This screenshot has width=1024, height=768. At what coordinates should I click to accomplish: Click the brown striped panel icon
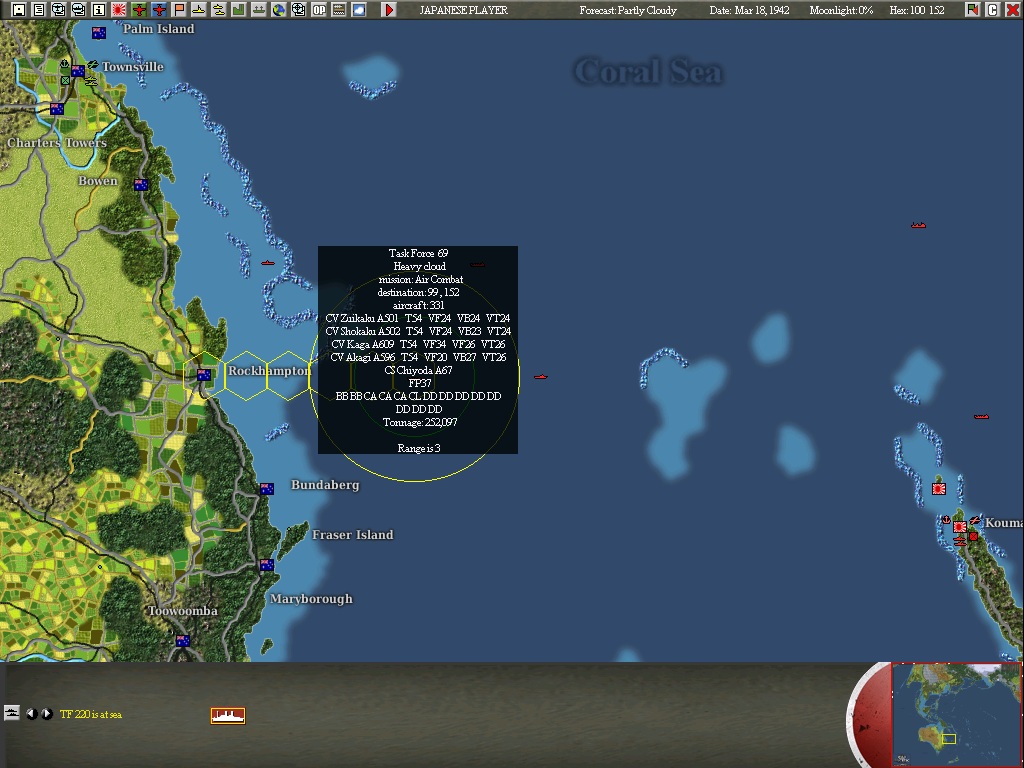(339, 10)
